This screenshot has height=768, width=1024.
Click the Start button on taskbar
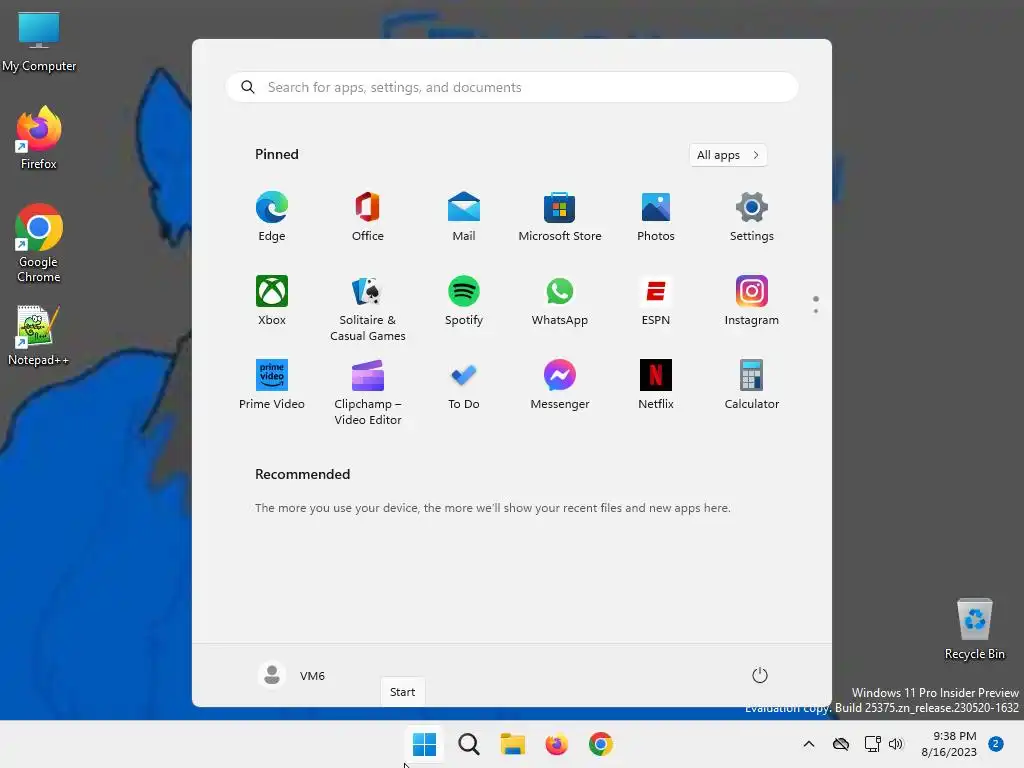[424, 744]
